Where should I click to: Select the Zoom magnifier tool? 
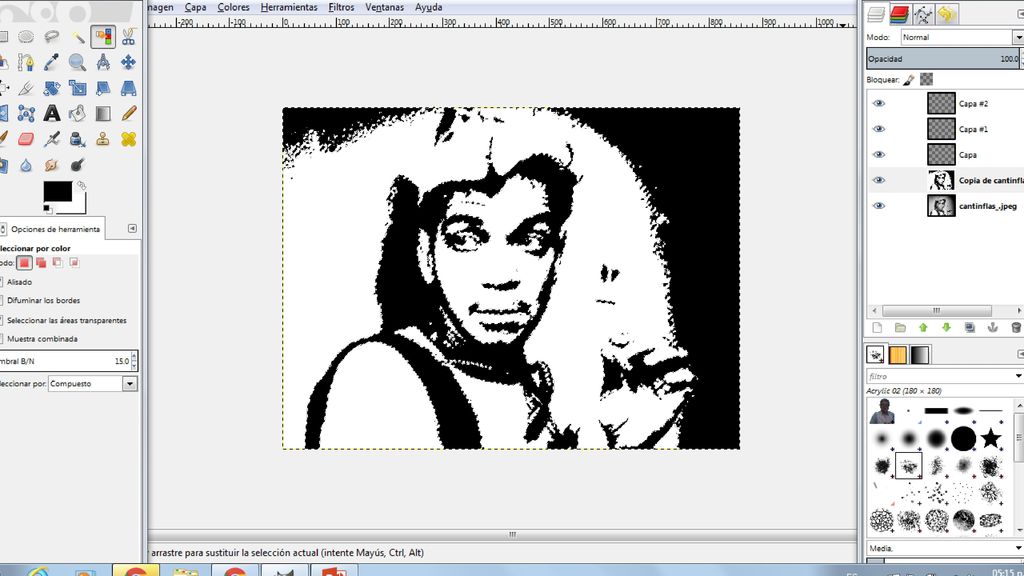coord(77,62)
